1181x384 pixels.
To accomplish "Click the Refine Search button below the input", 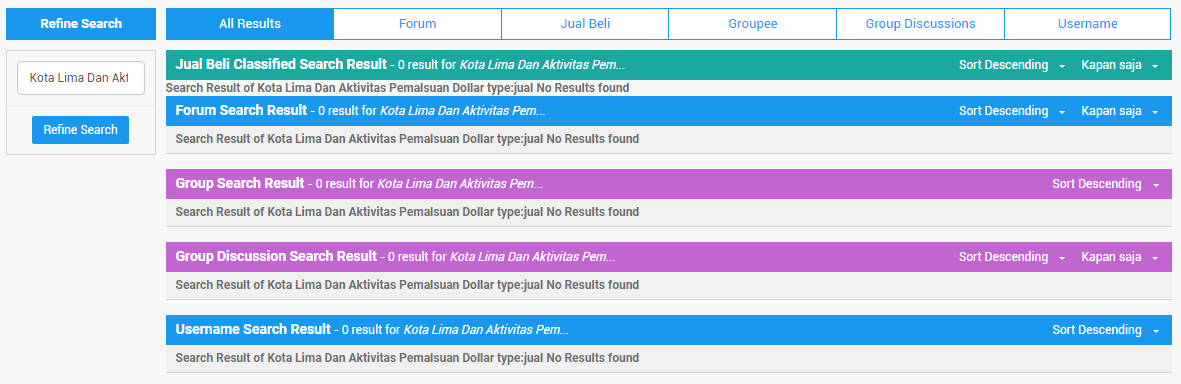I will (x=81, y=130).
